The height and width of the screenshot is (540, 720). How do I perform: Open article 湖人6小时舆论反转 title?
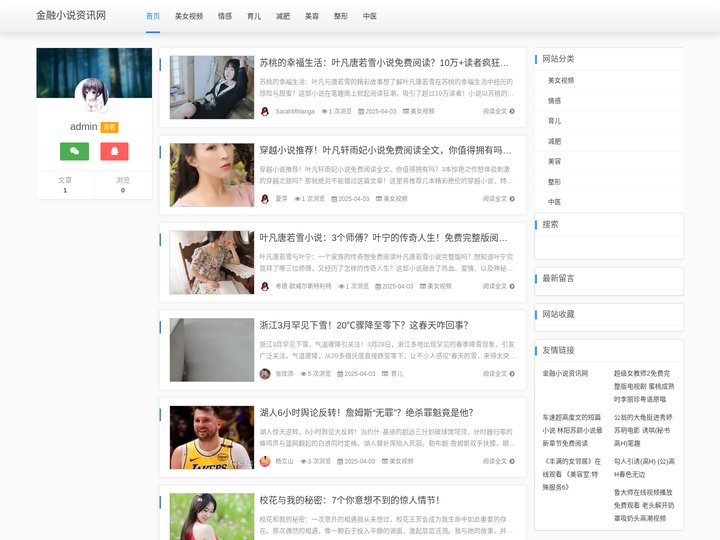tap(366, 412)
